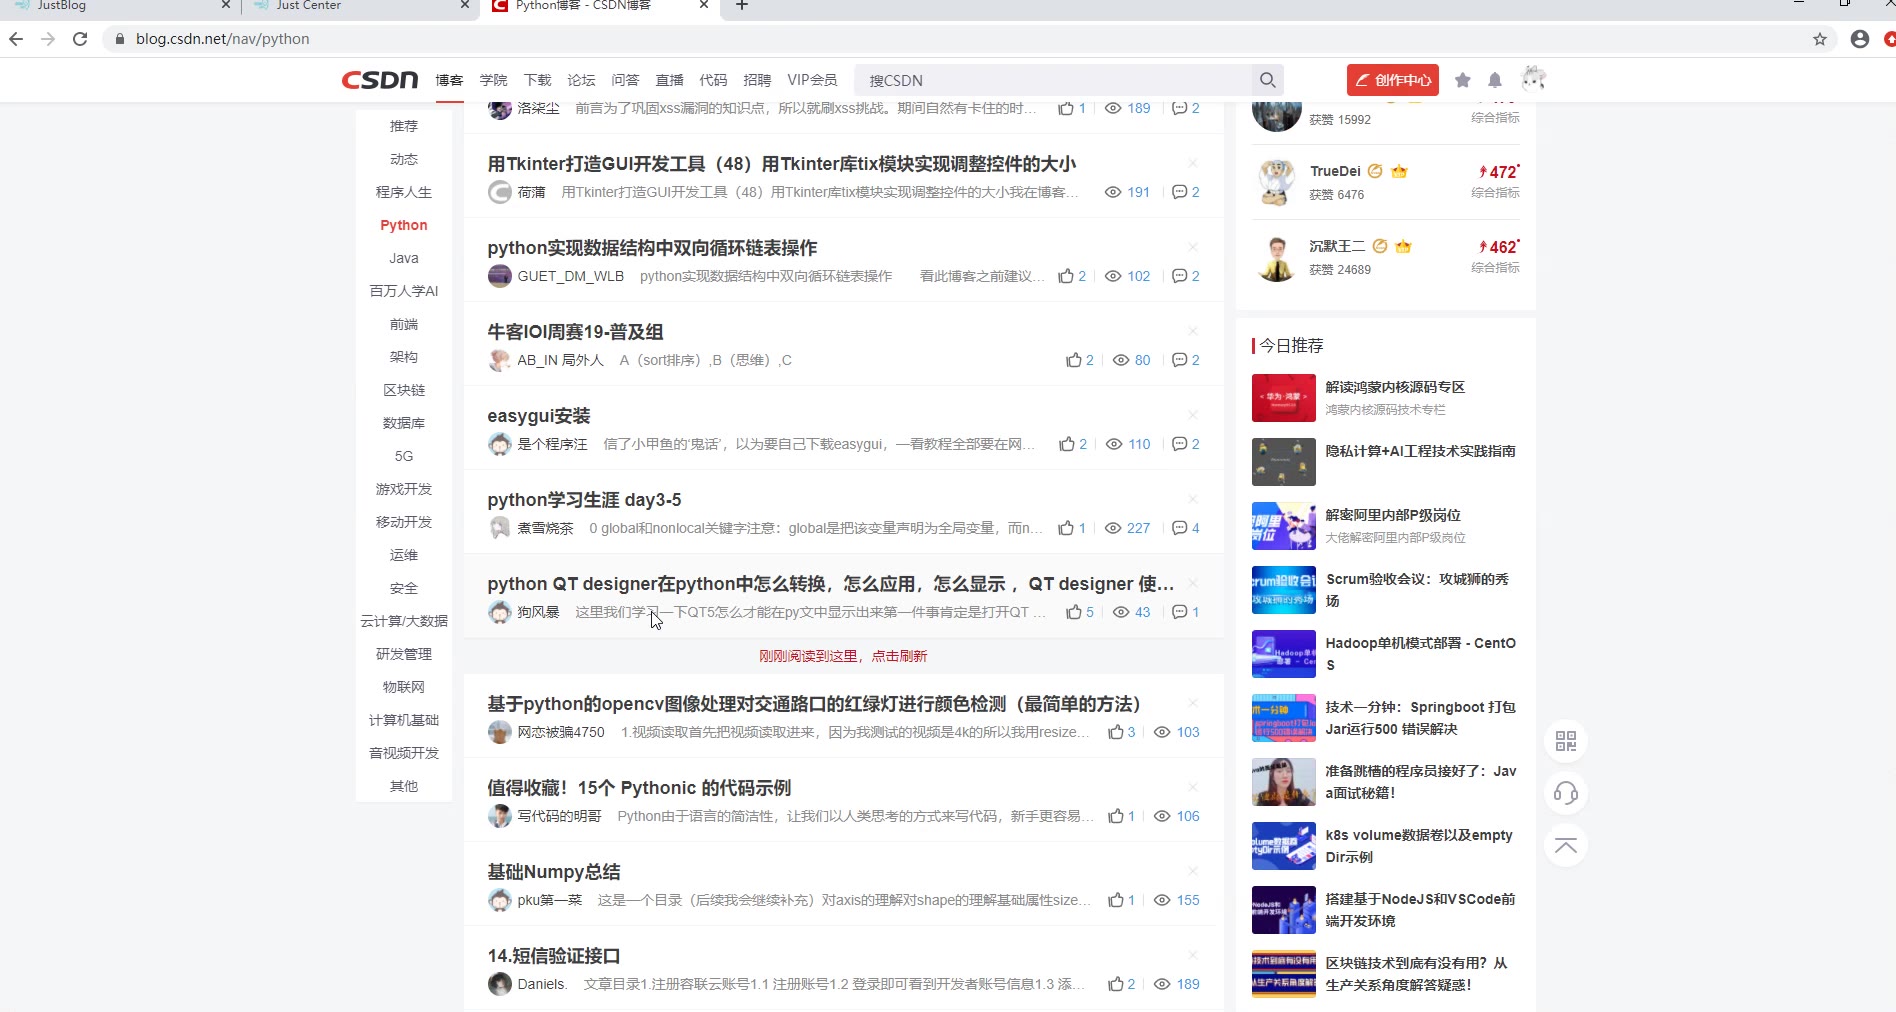Open comments of the QT designer article
The height and width of the screenshot is (1012, 1896).
1186,612
